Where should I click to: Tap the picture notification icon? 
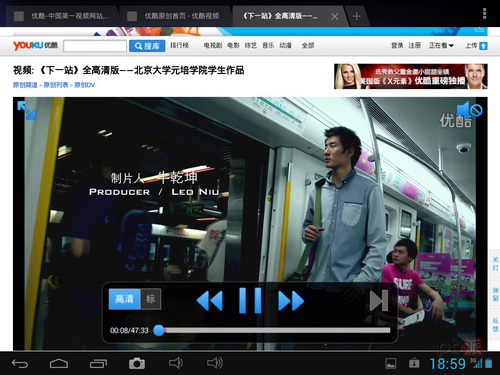391,363
